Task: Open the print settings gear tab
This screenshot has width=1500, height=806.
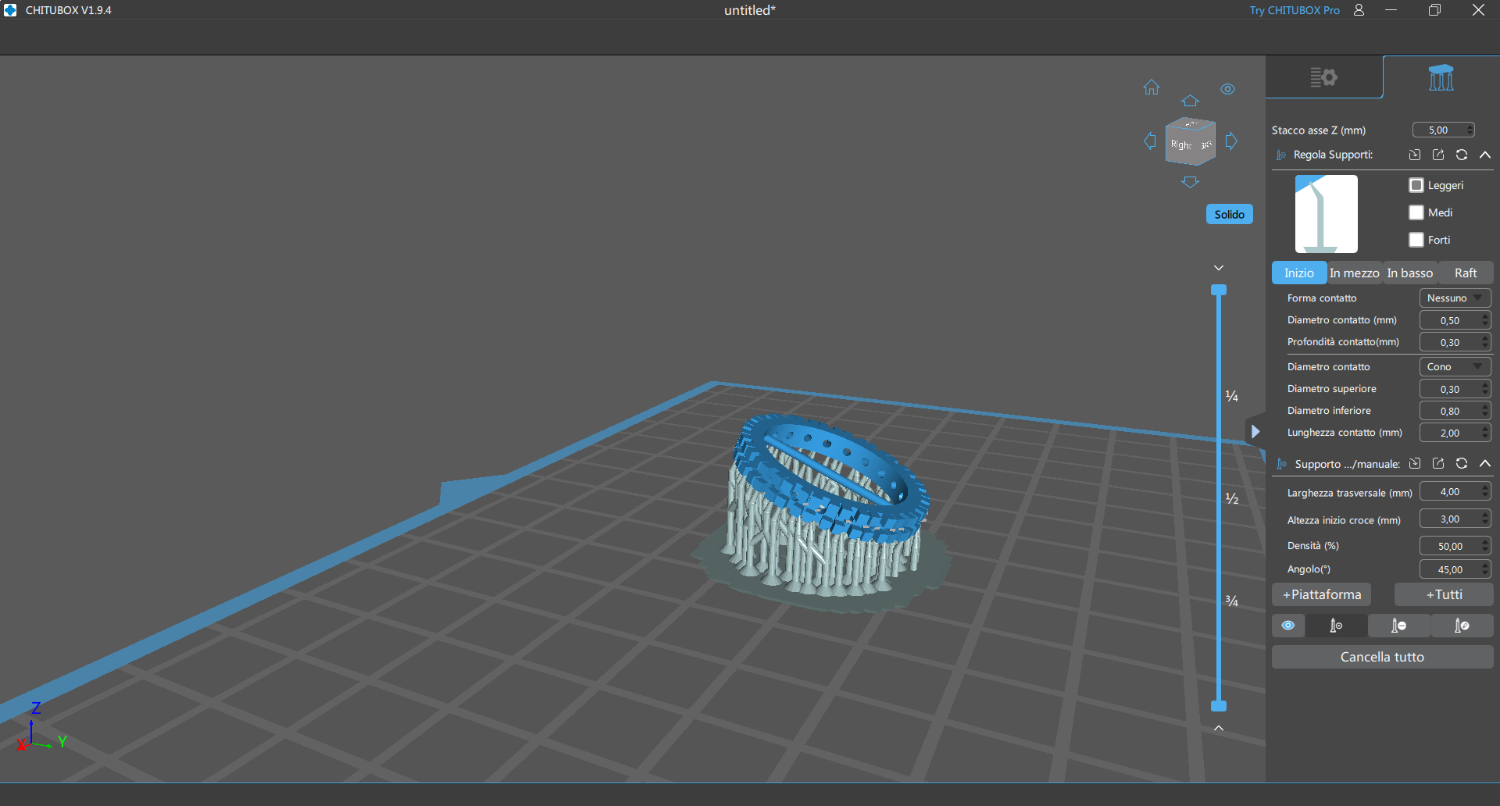Action: [1324, 77]
